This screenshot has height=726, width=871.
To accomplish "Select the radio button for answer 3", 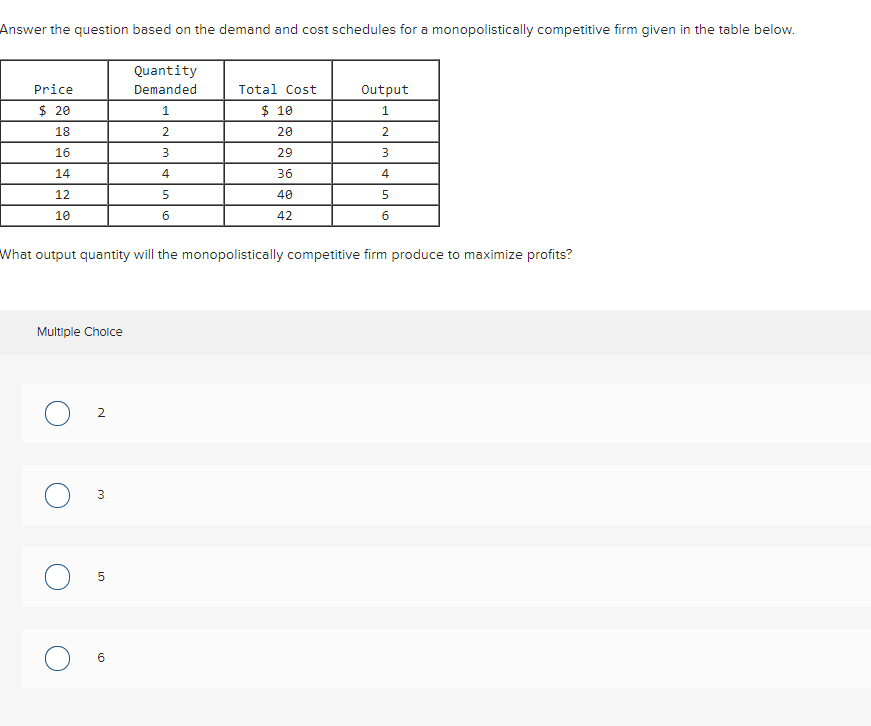I will [x=57, y=494].
